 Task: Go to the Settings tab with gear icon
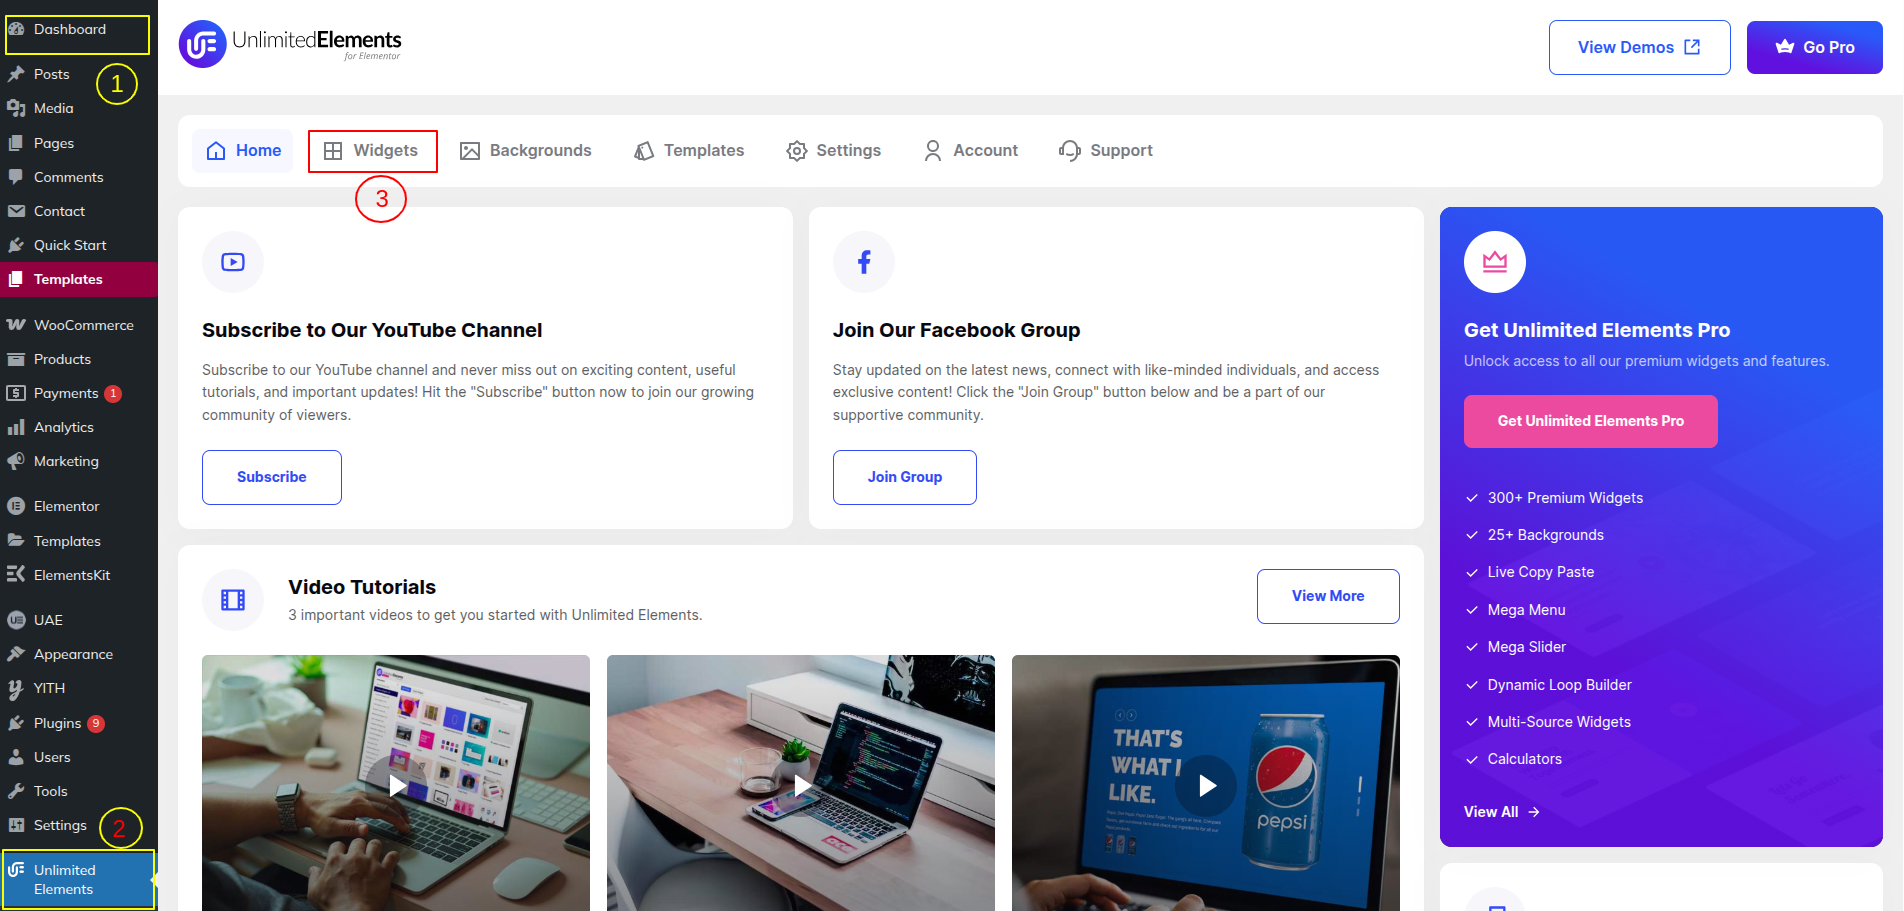coord(833,151)
